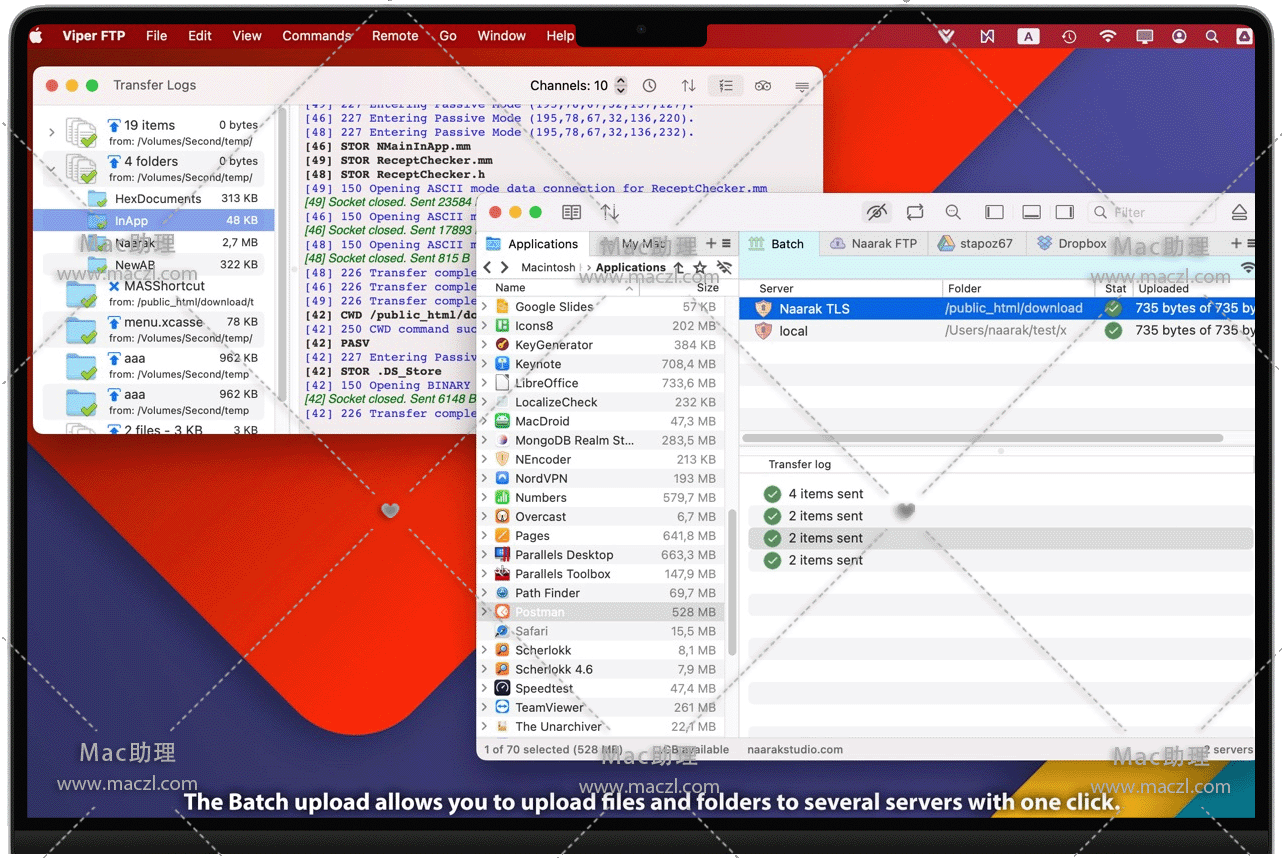Adjust the Channels stepper control
Screen dimensions: 1282x858
[621, 86]
